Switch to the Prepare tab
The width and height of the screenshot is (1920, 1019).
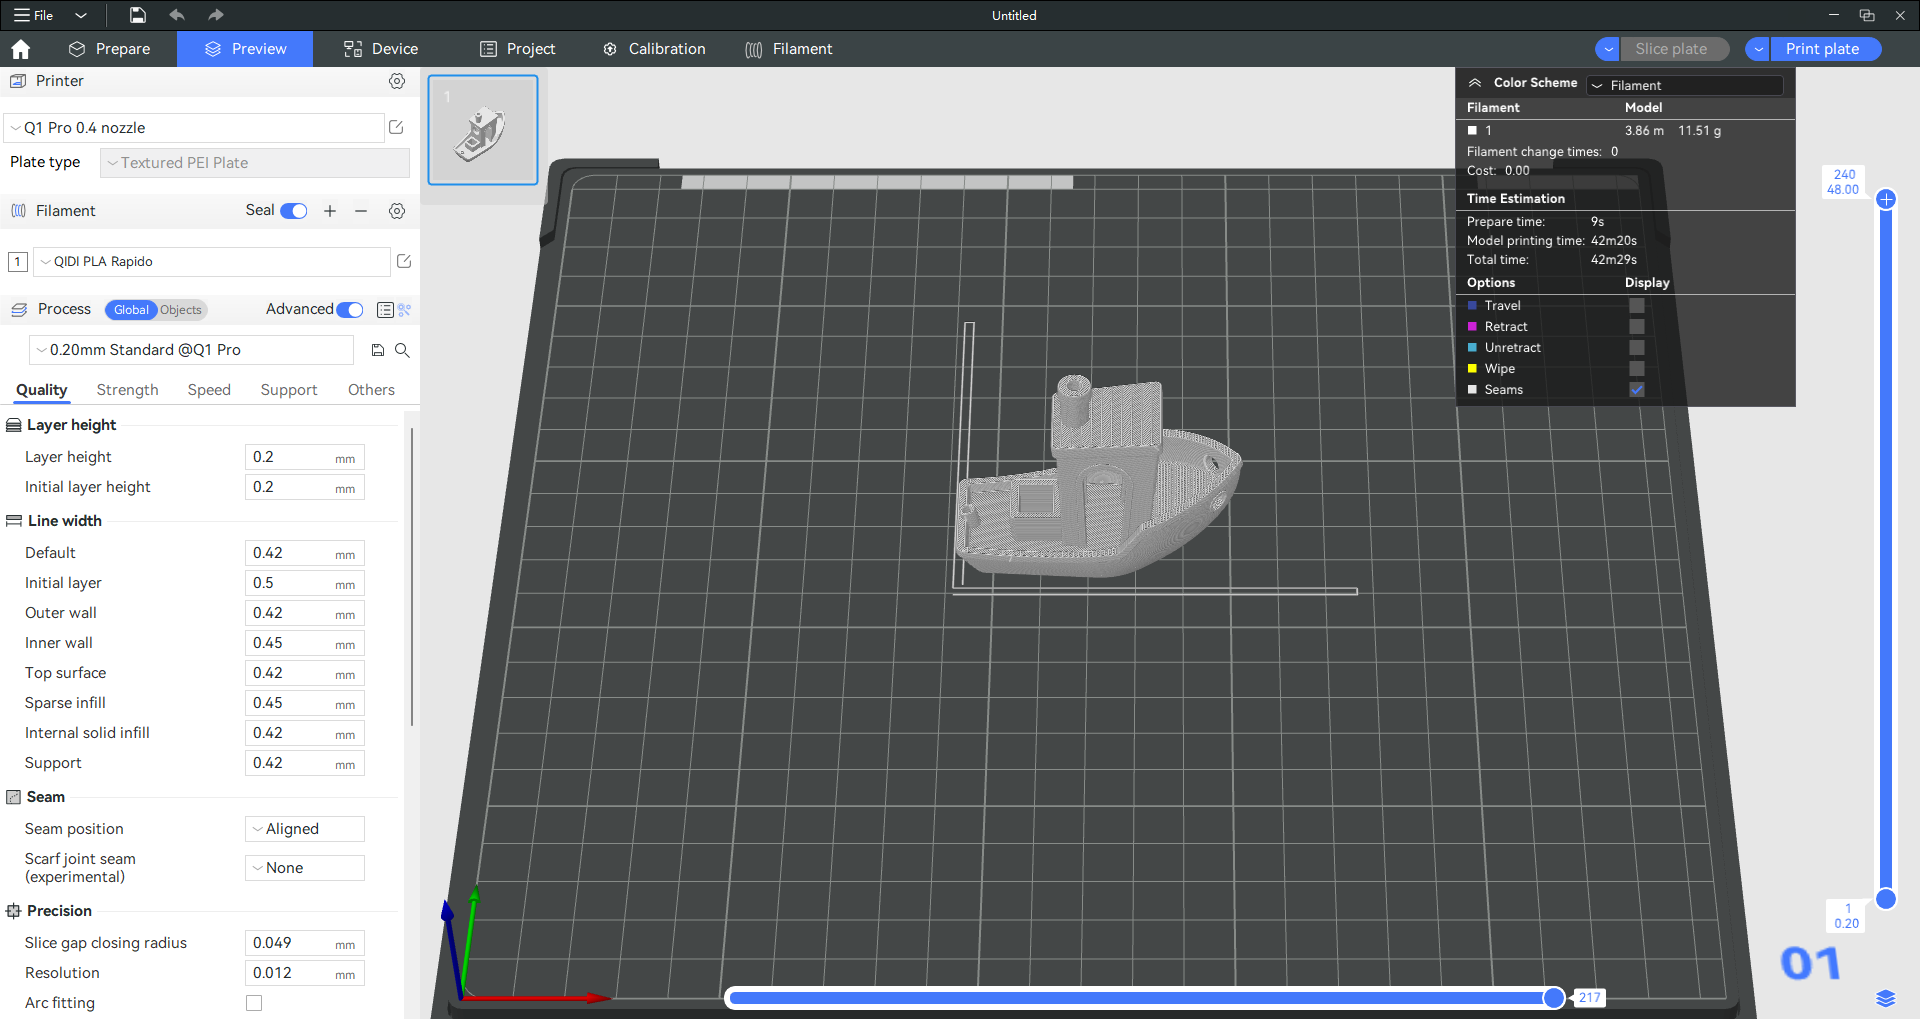click(110, 49)
